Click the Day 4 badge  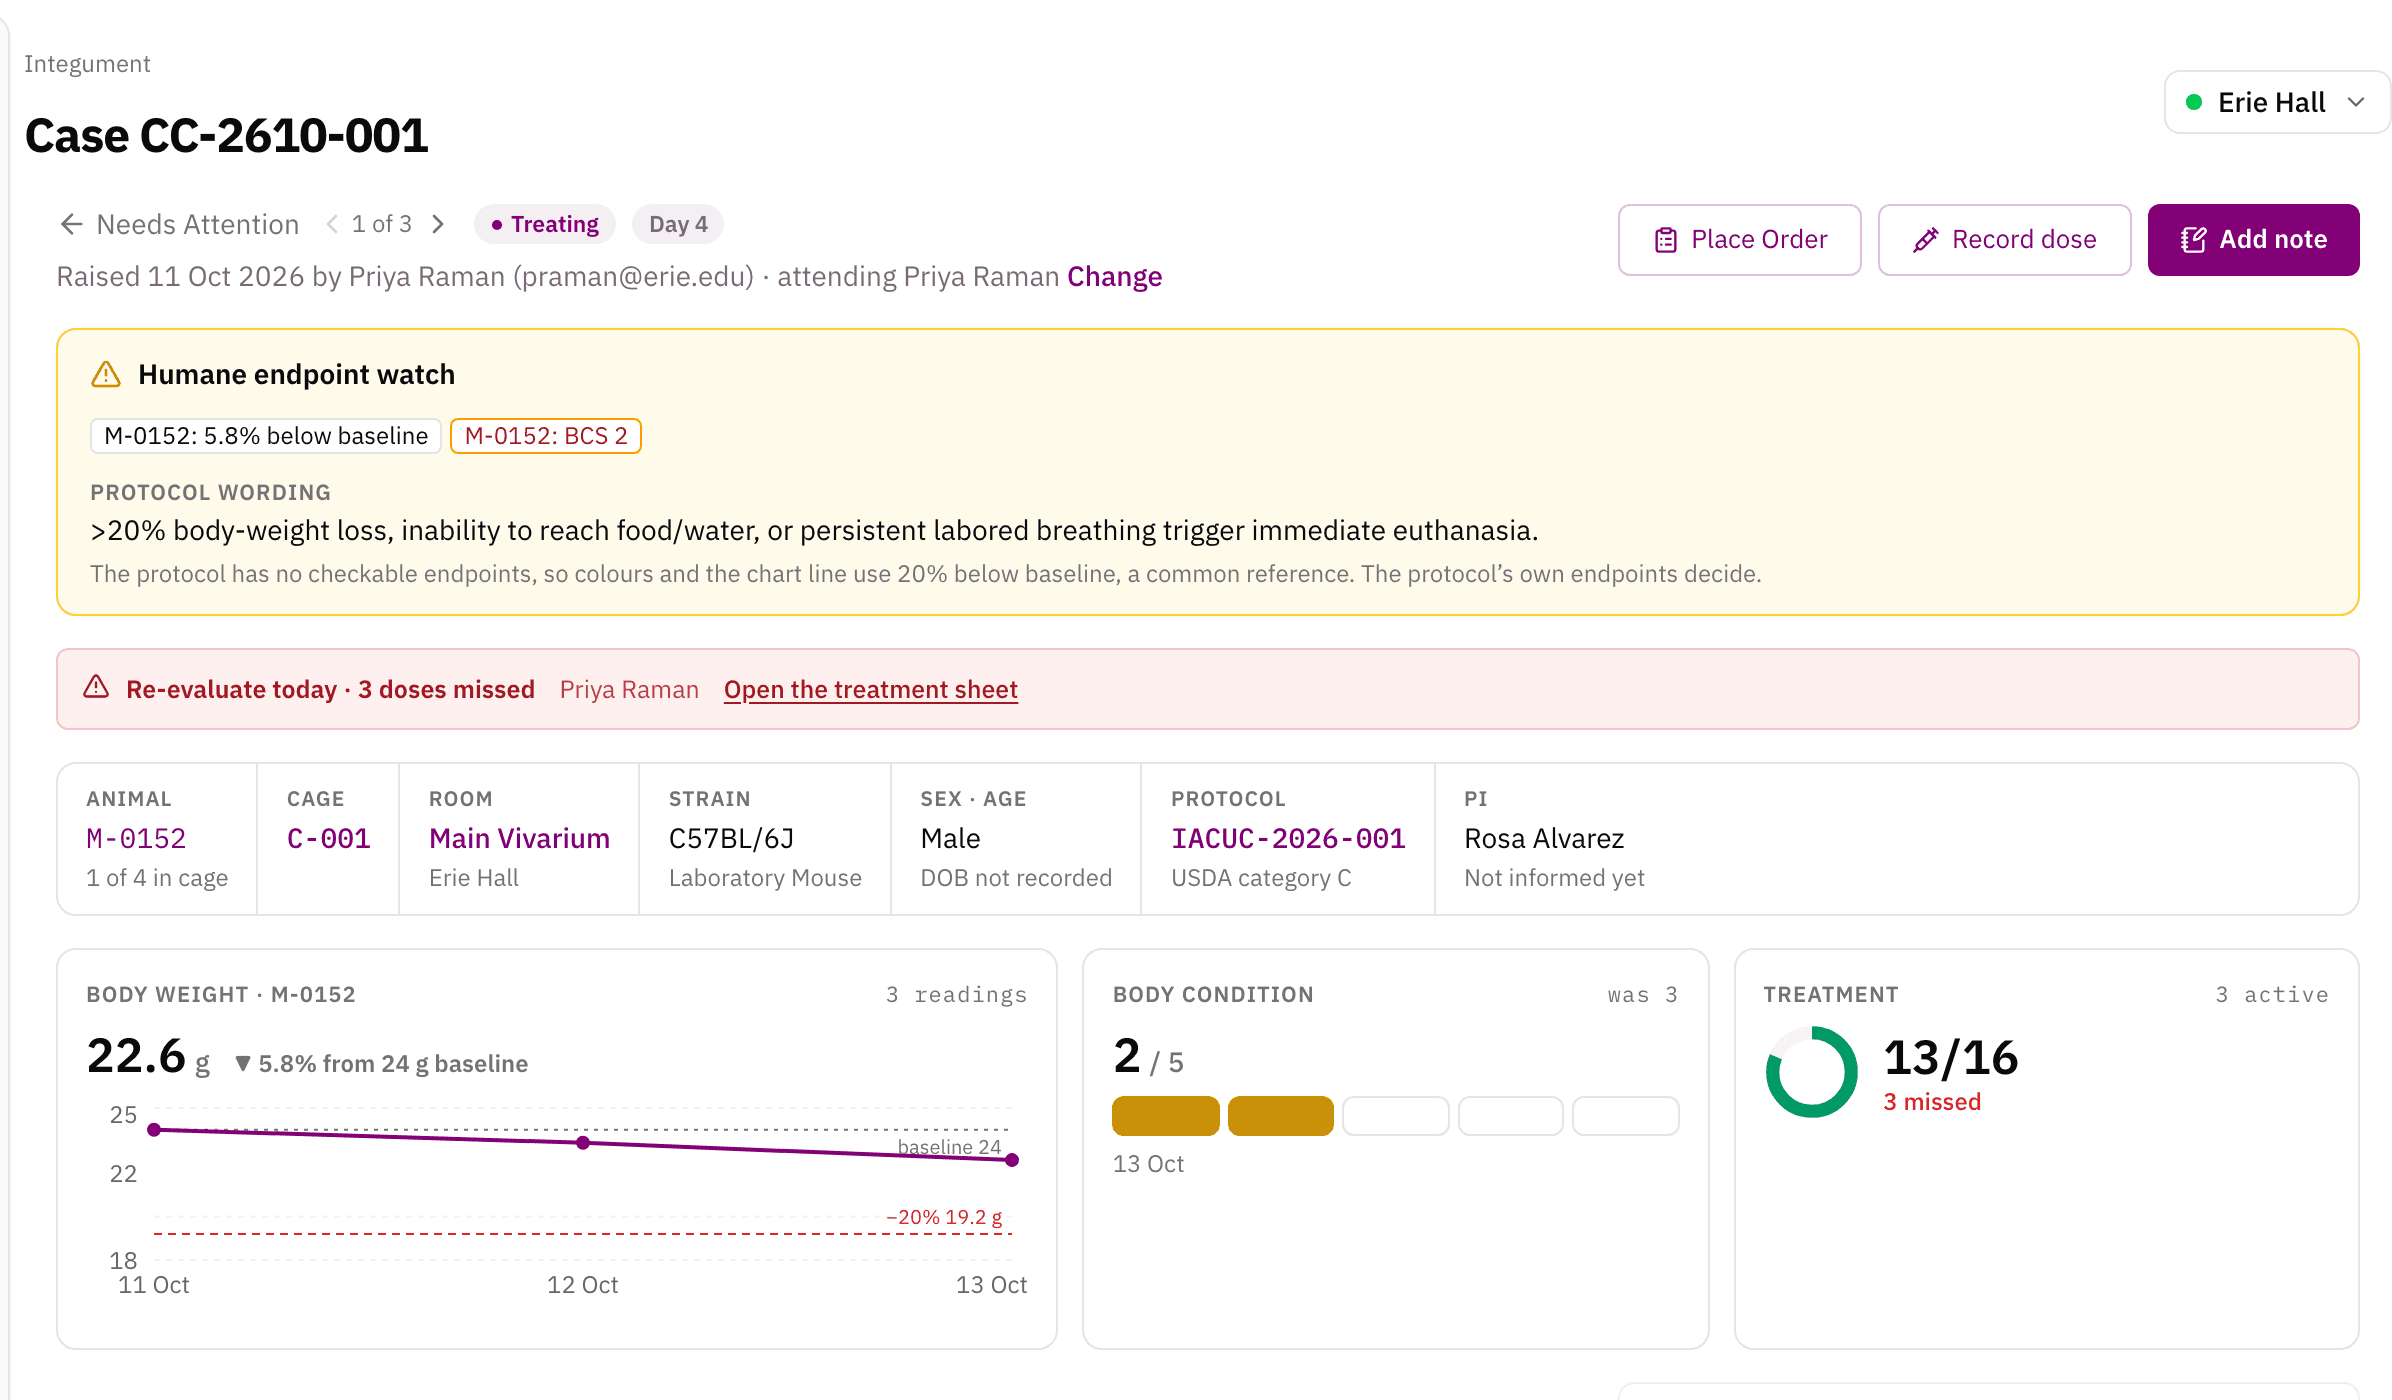[678, 224]
